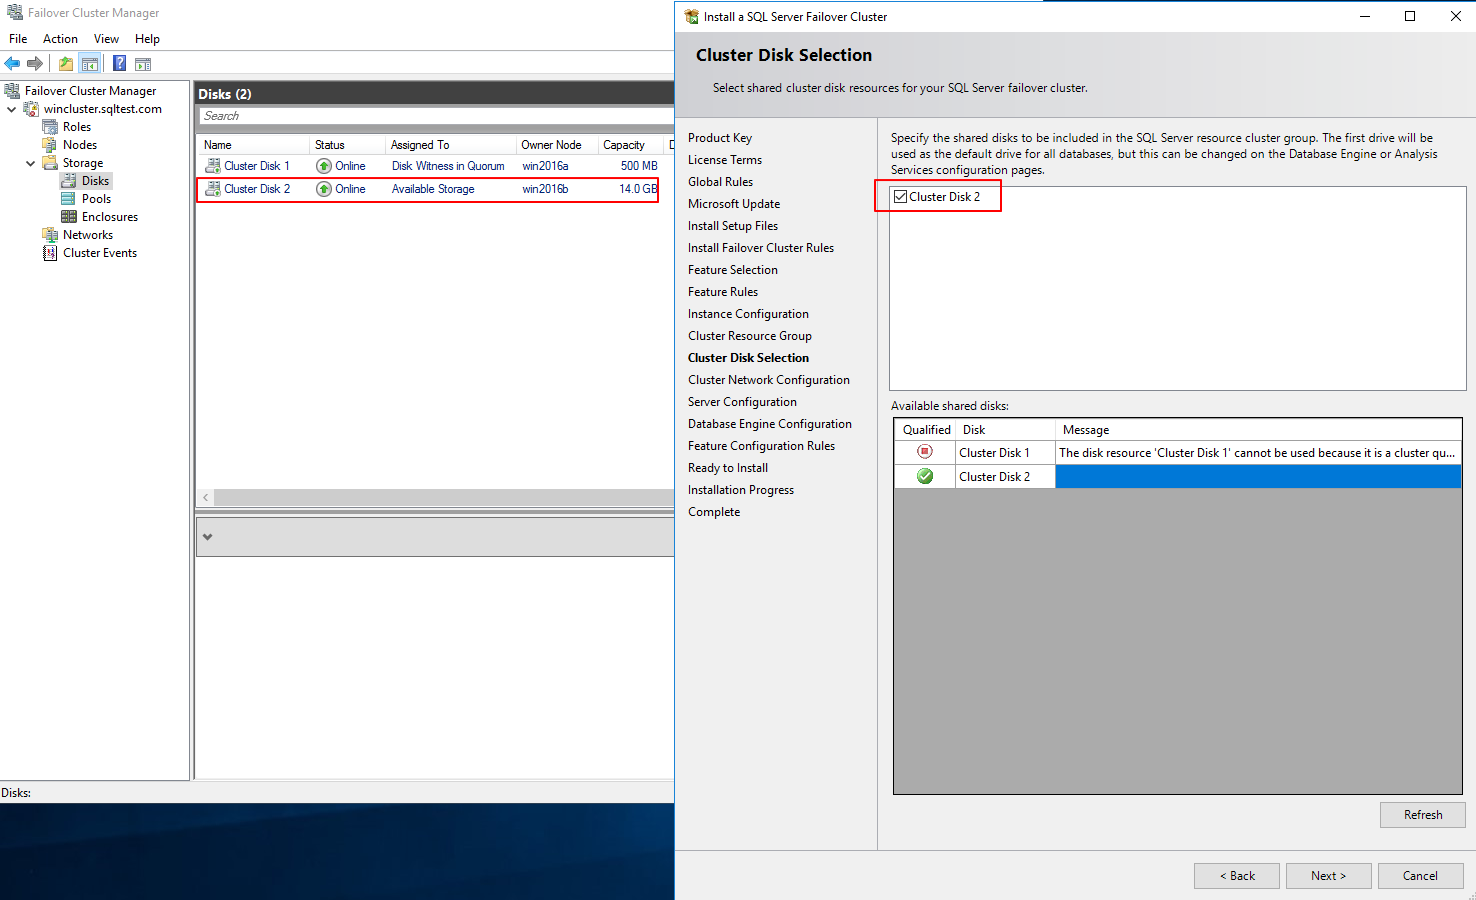Screen dimensions: 1476x900
Task: Click the Assigned To column header
Action: tap(451, 145)
